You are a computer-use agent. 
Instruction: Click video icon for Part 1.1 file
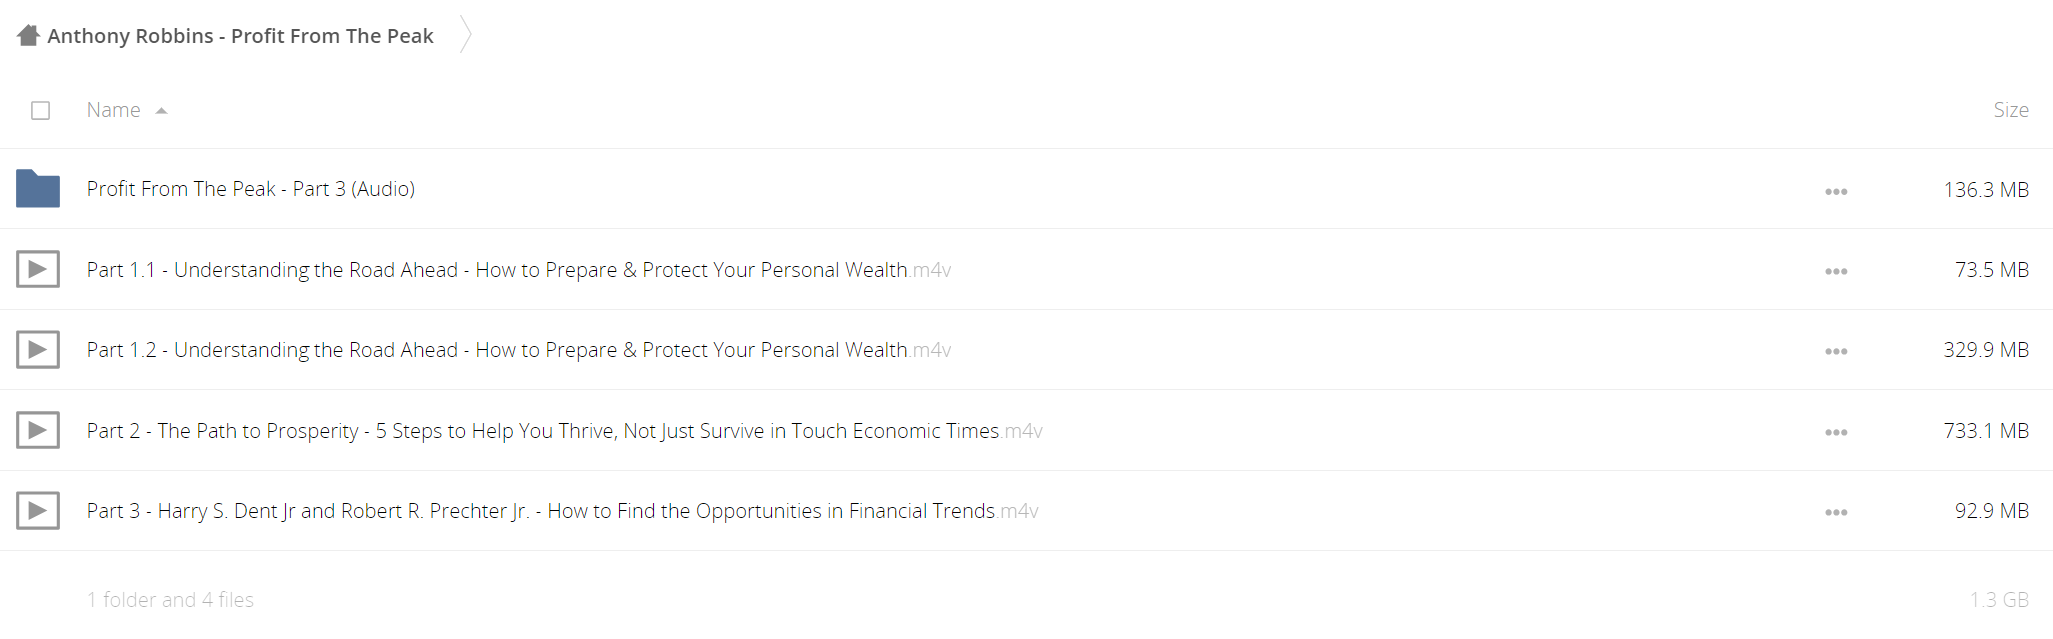pos(38,269)
